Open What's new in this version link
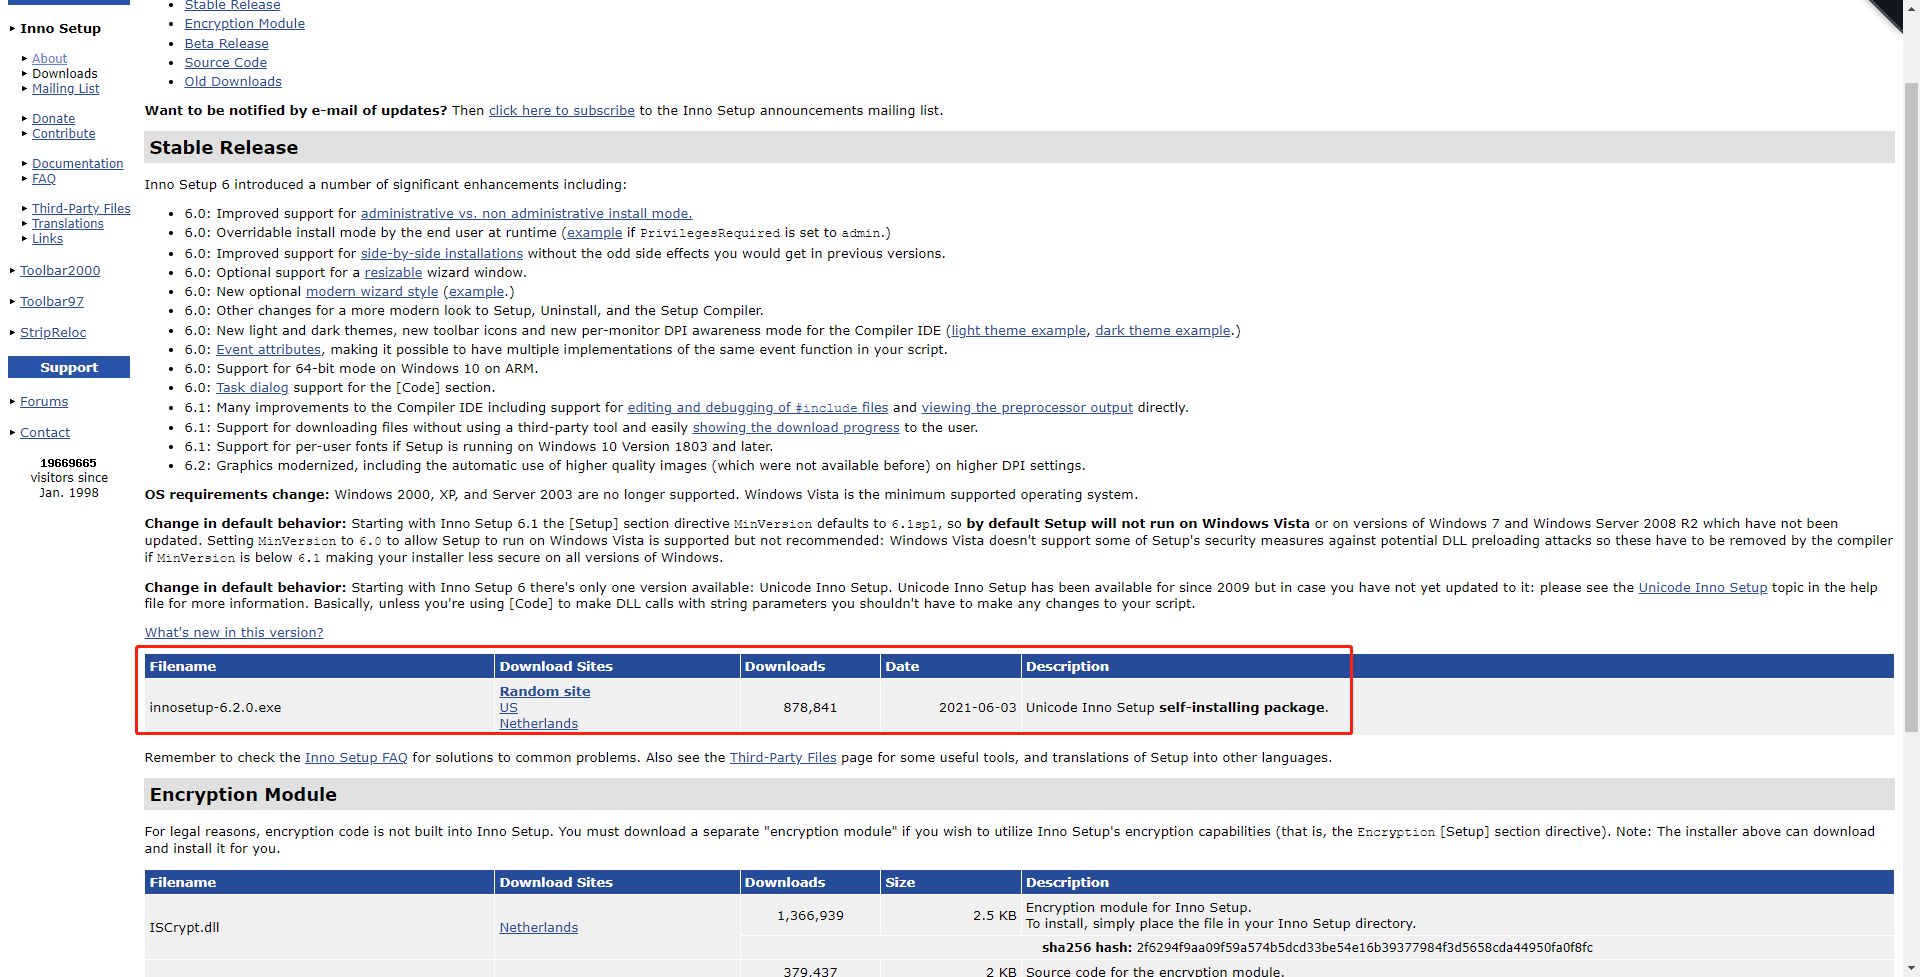The height and width of the screenshot is (977, 1920). [x=234, y=633]
